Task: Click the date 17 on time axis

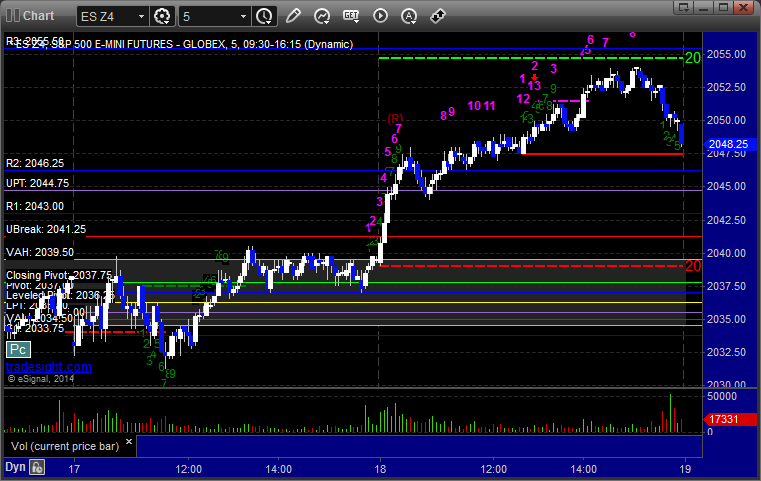Action: click(74, 469)
